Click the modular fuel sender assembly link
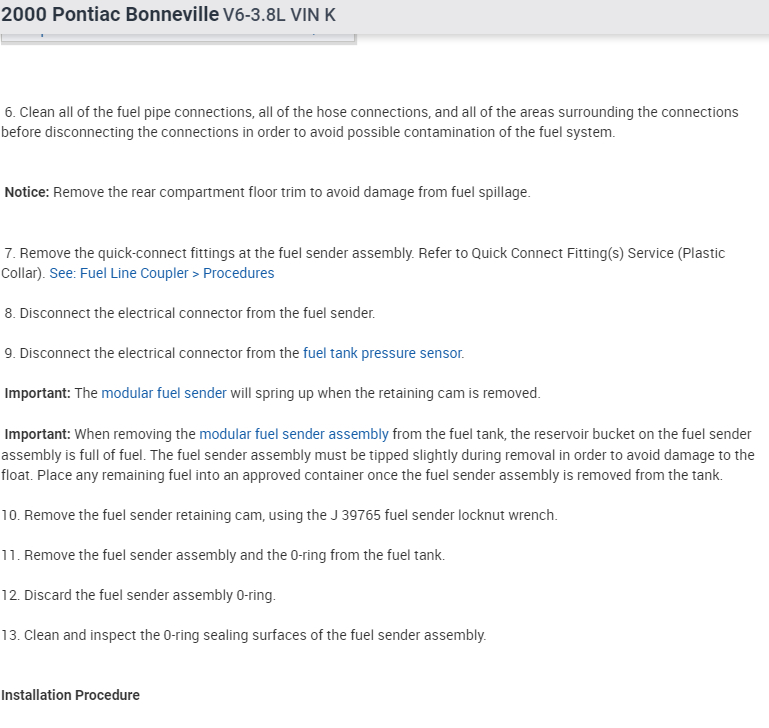This screenshot has height=728, width=769. pyautogui.click(x=294, y=434)
